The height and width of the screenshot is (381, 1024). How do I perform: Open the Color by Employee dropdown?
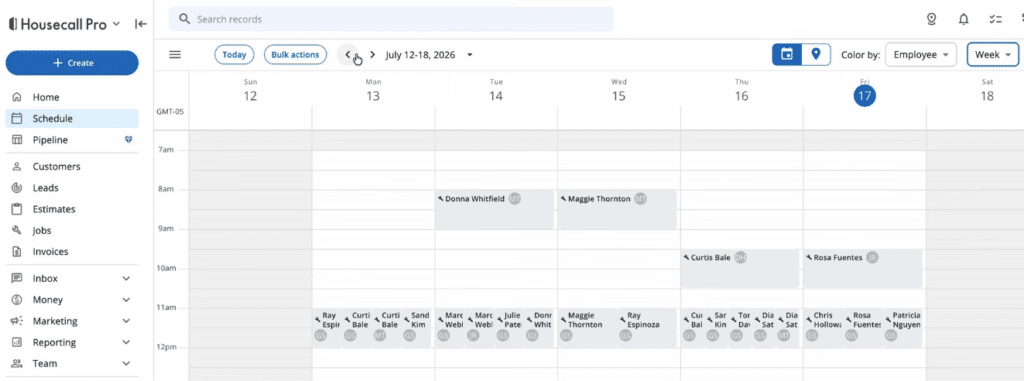point(921,55)
